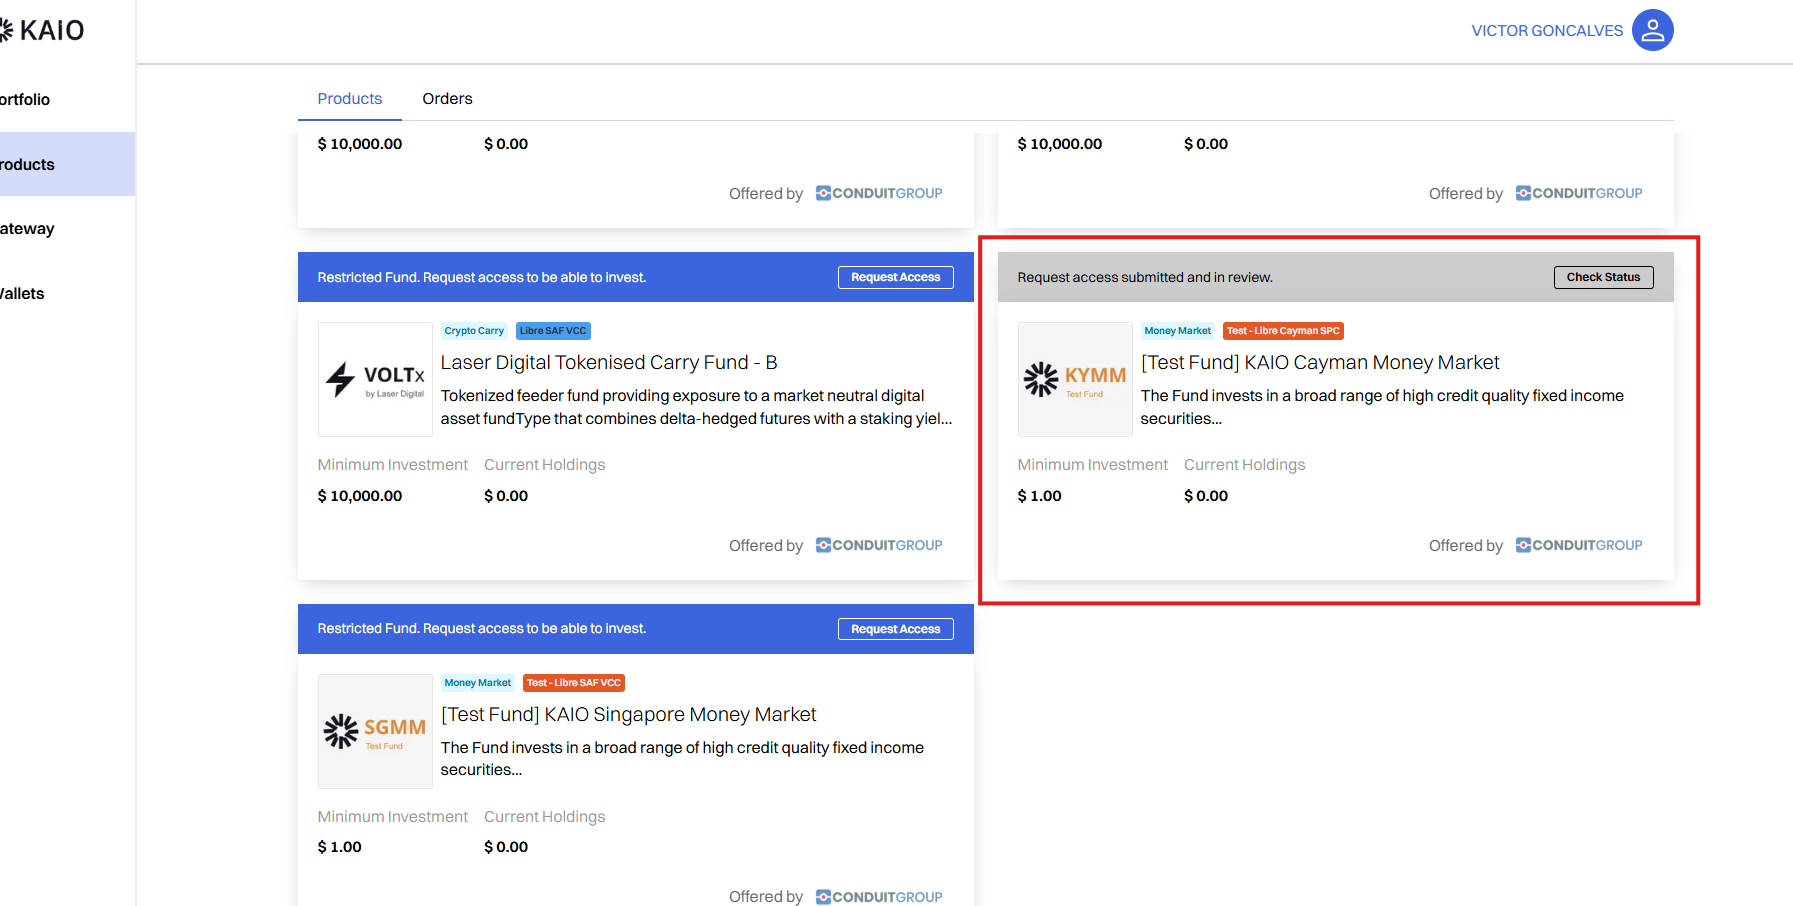
Task: Click Conduit Group logo on Cayman fund card
Action: point(1579,545)
